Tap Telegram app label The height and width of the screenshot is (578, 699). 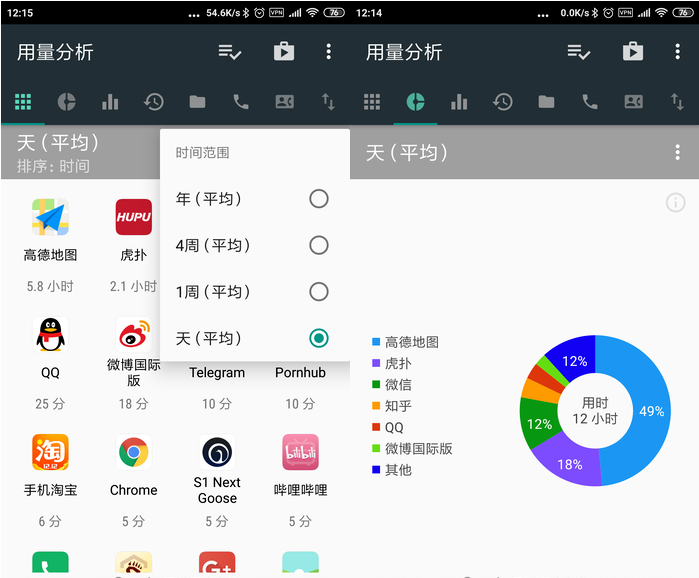point(217,373)
